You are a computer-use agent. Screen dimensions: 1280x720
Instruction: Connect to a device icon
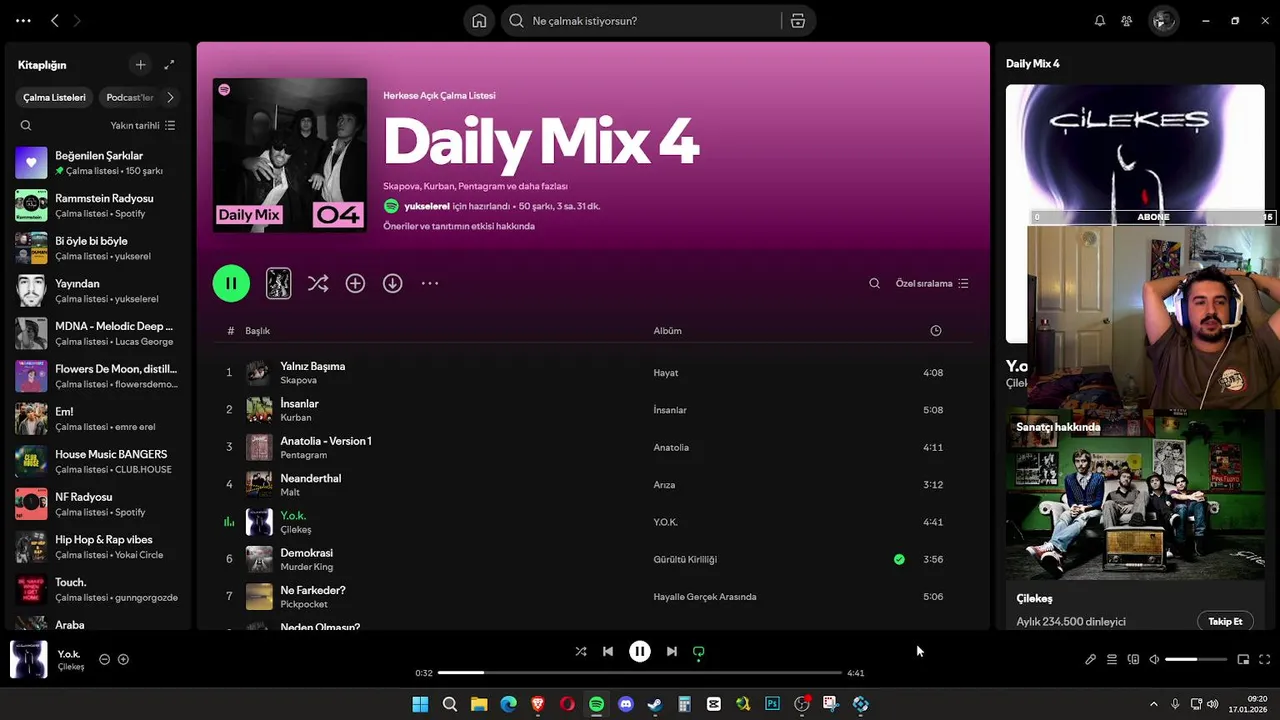[x=1133, y=660]
